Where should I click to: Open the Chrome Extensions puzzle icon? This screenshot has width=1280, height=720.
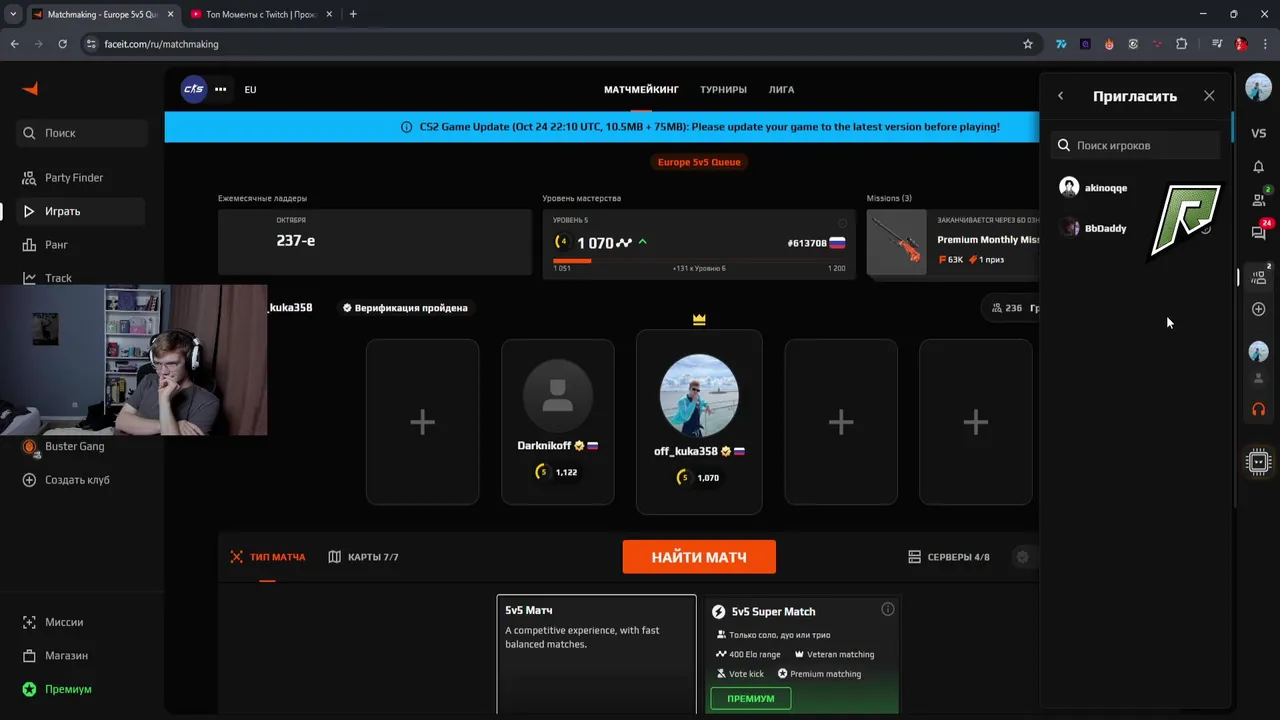click(x=1182, y=44)
